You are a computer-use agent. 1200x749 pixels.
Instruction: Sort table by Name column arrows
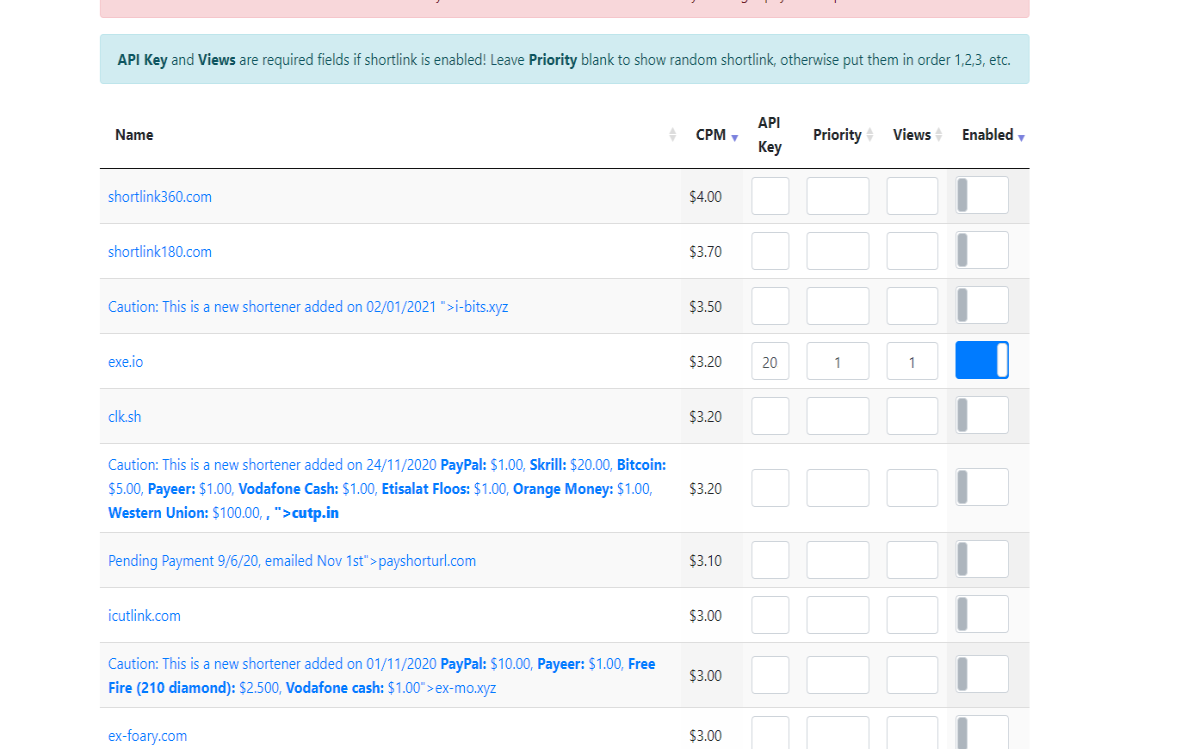click(x=672, y=135)
